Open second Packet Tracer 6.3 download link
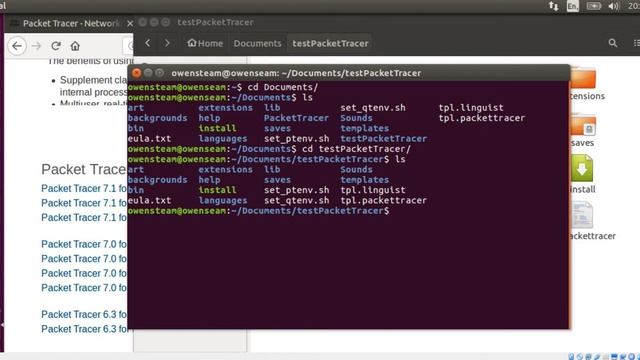Screen dimensions: 640x360 [x=84, y=329]
